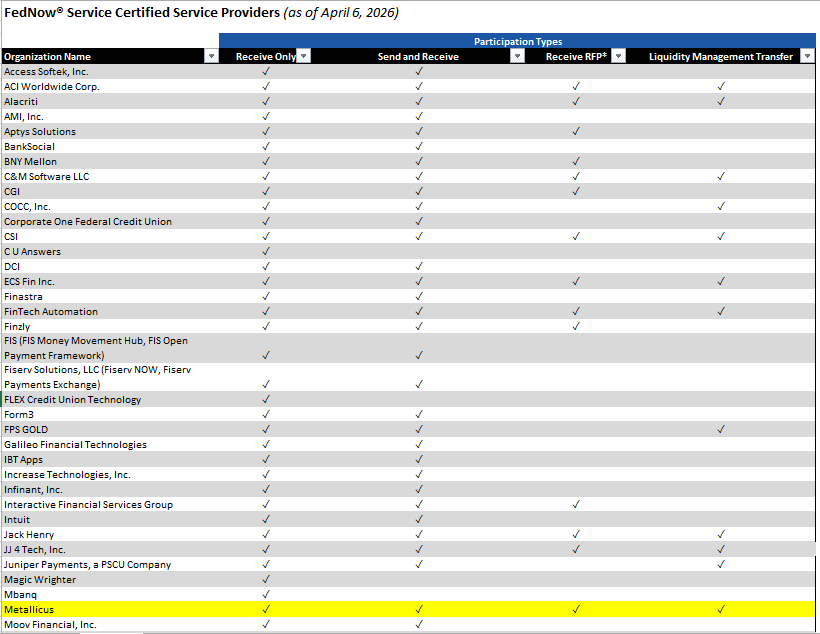Click the FIS Money Movement Hub cell

pyautogui.click(x=110, y=348)
